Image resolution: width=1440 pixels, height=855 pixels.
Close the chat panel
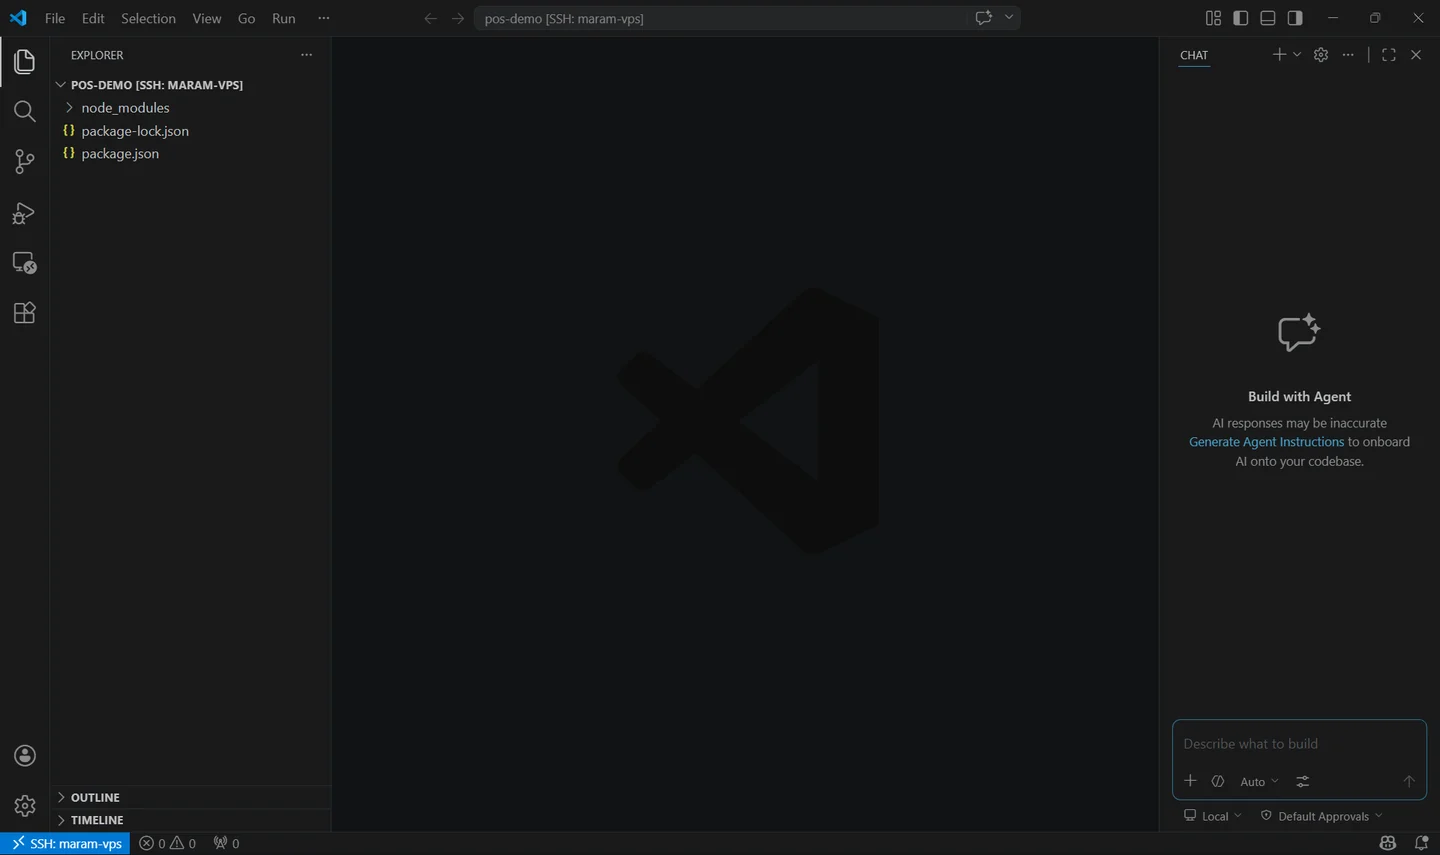coord(1416,55)
